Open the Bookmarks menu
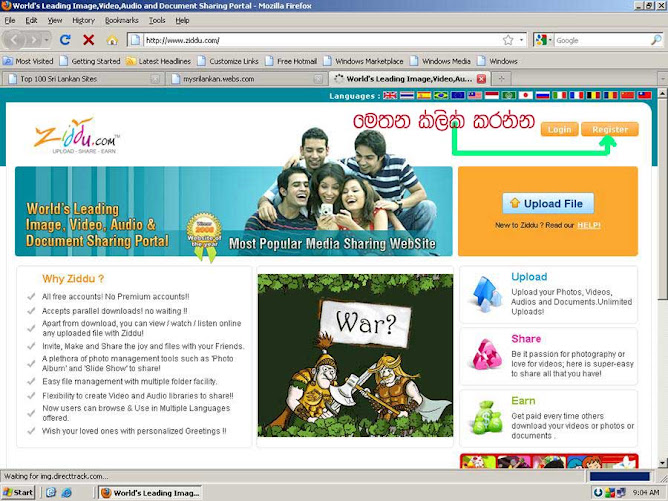 121,20
